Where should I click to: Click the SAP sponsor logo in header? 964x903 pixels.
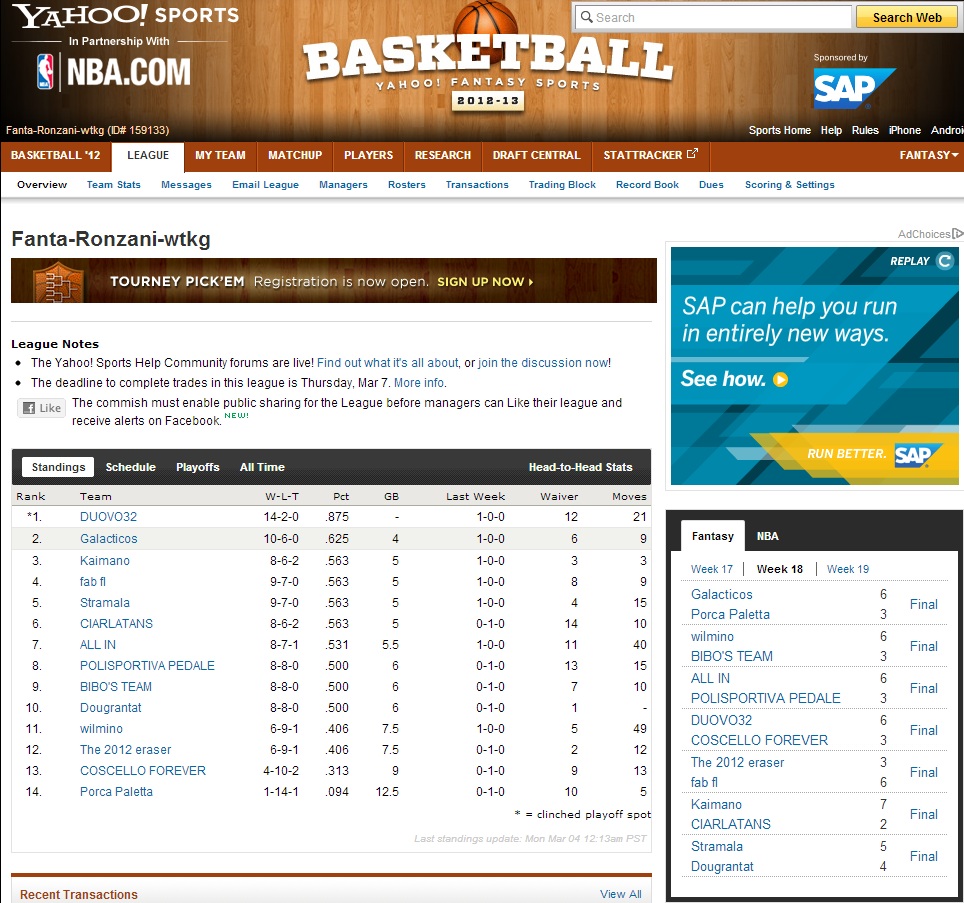tap(853, 88)
